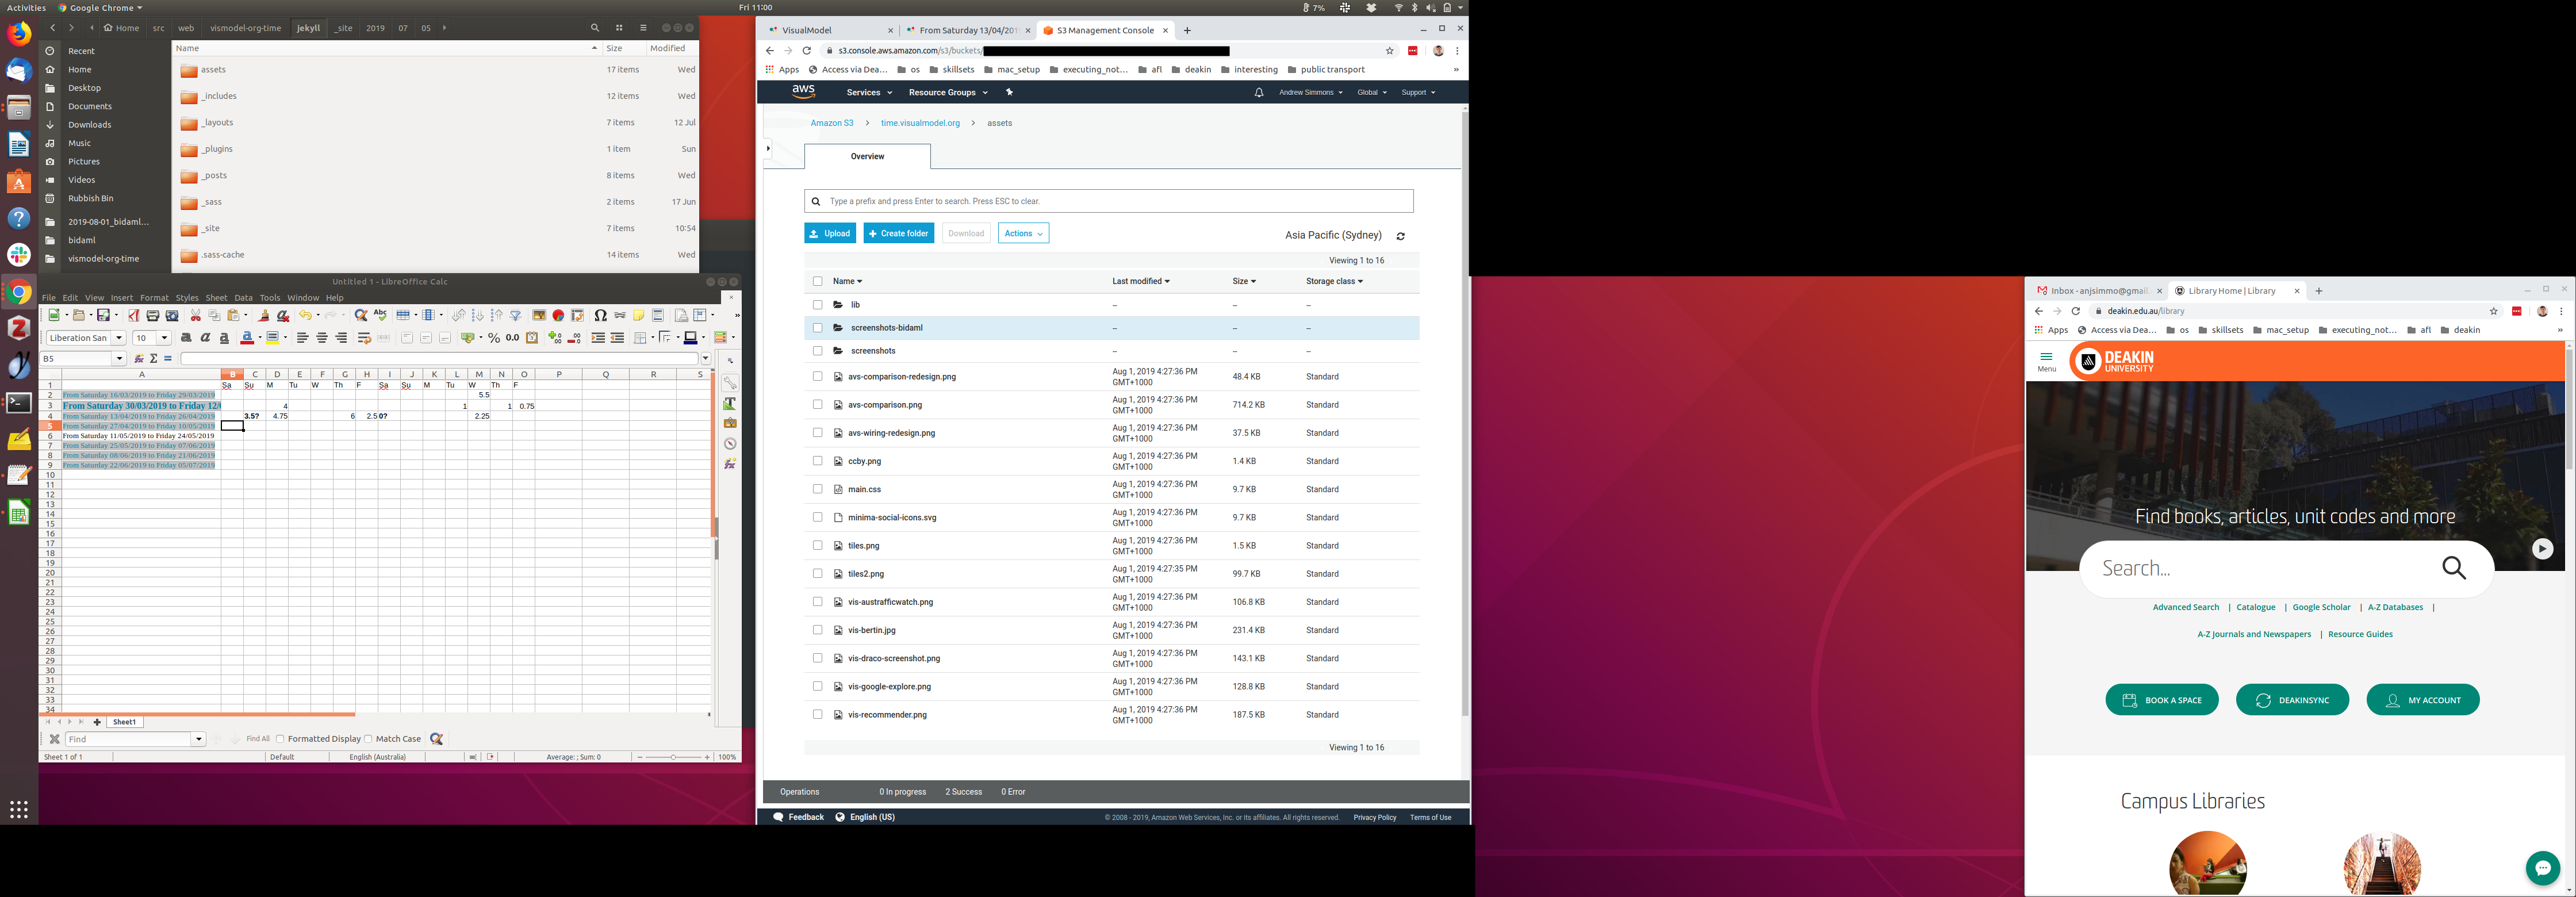The height and width of the screenshot is (897, 2576).
Task: Tick the screenshots-bidaml folder checkbox
Action: click(817, 328)
